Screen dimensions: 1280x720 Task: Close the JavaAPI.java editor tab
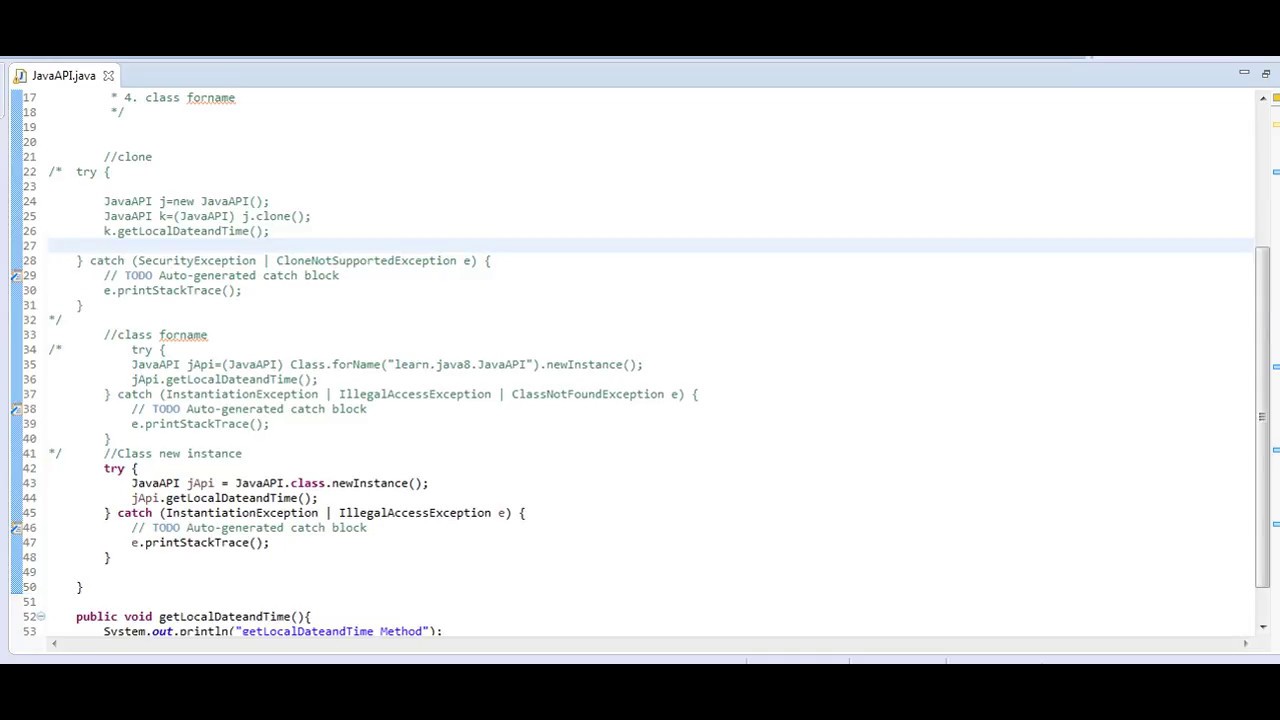tap(108, 76)
